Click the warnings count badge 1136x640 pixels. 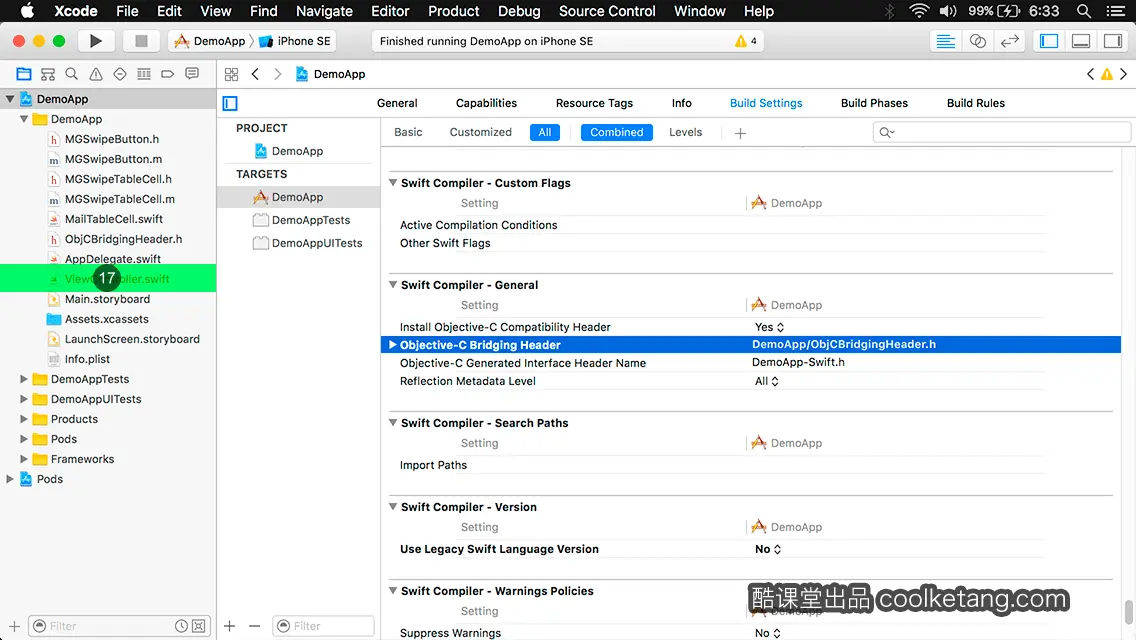pos(746,41)
